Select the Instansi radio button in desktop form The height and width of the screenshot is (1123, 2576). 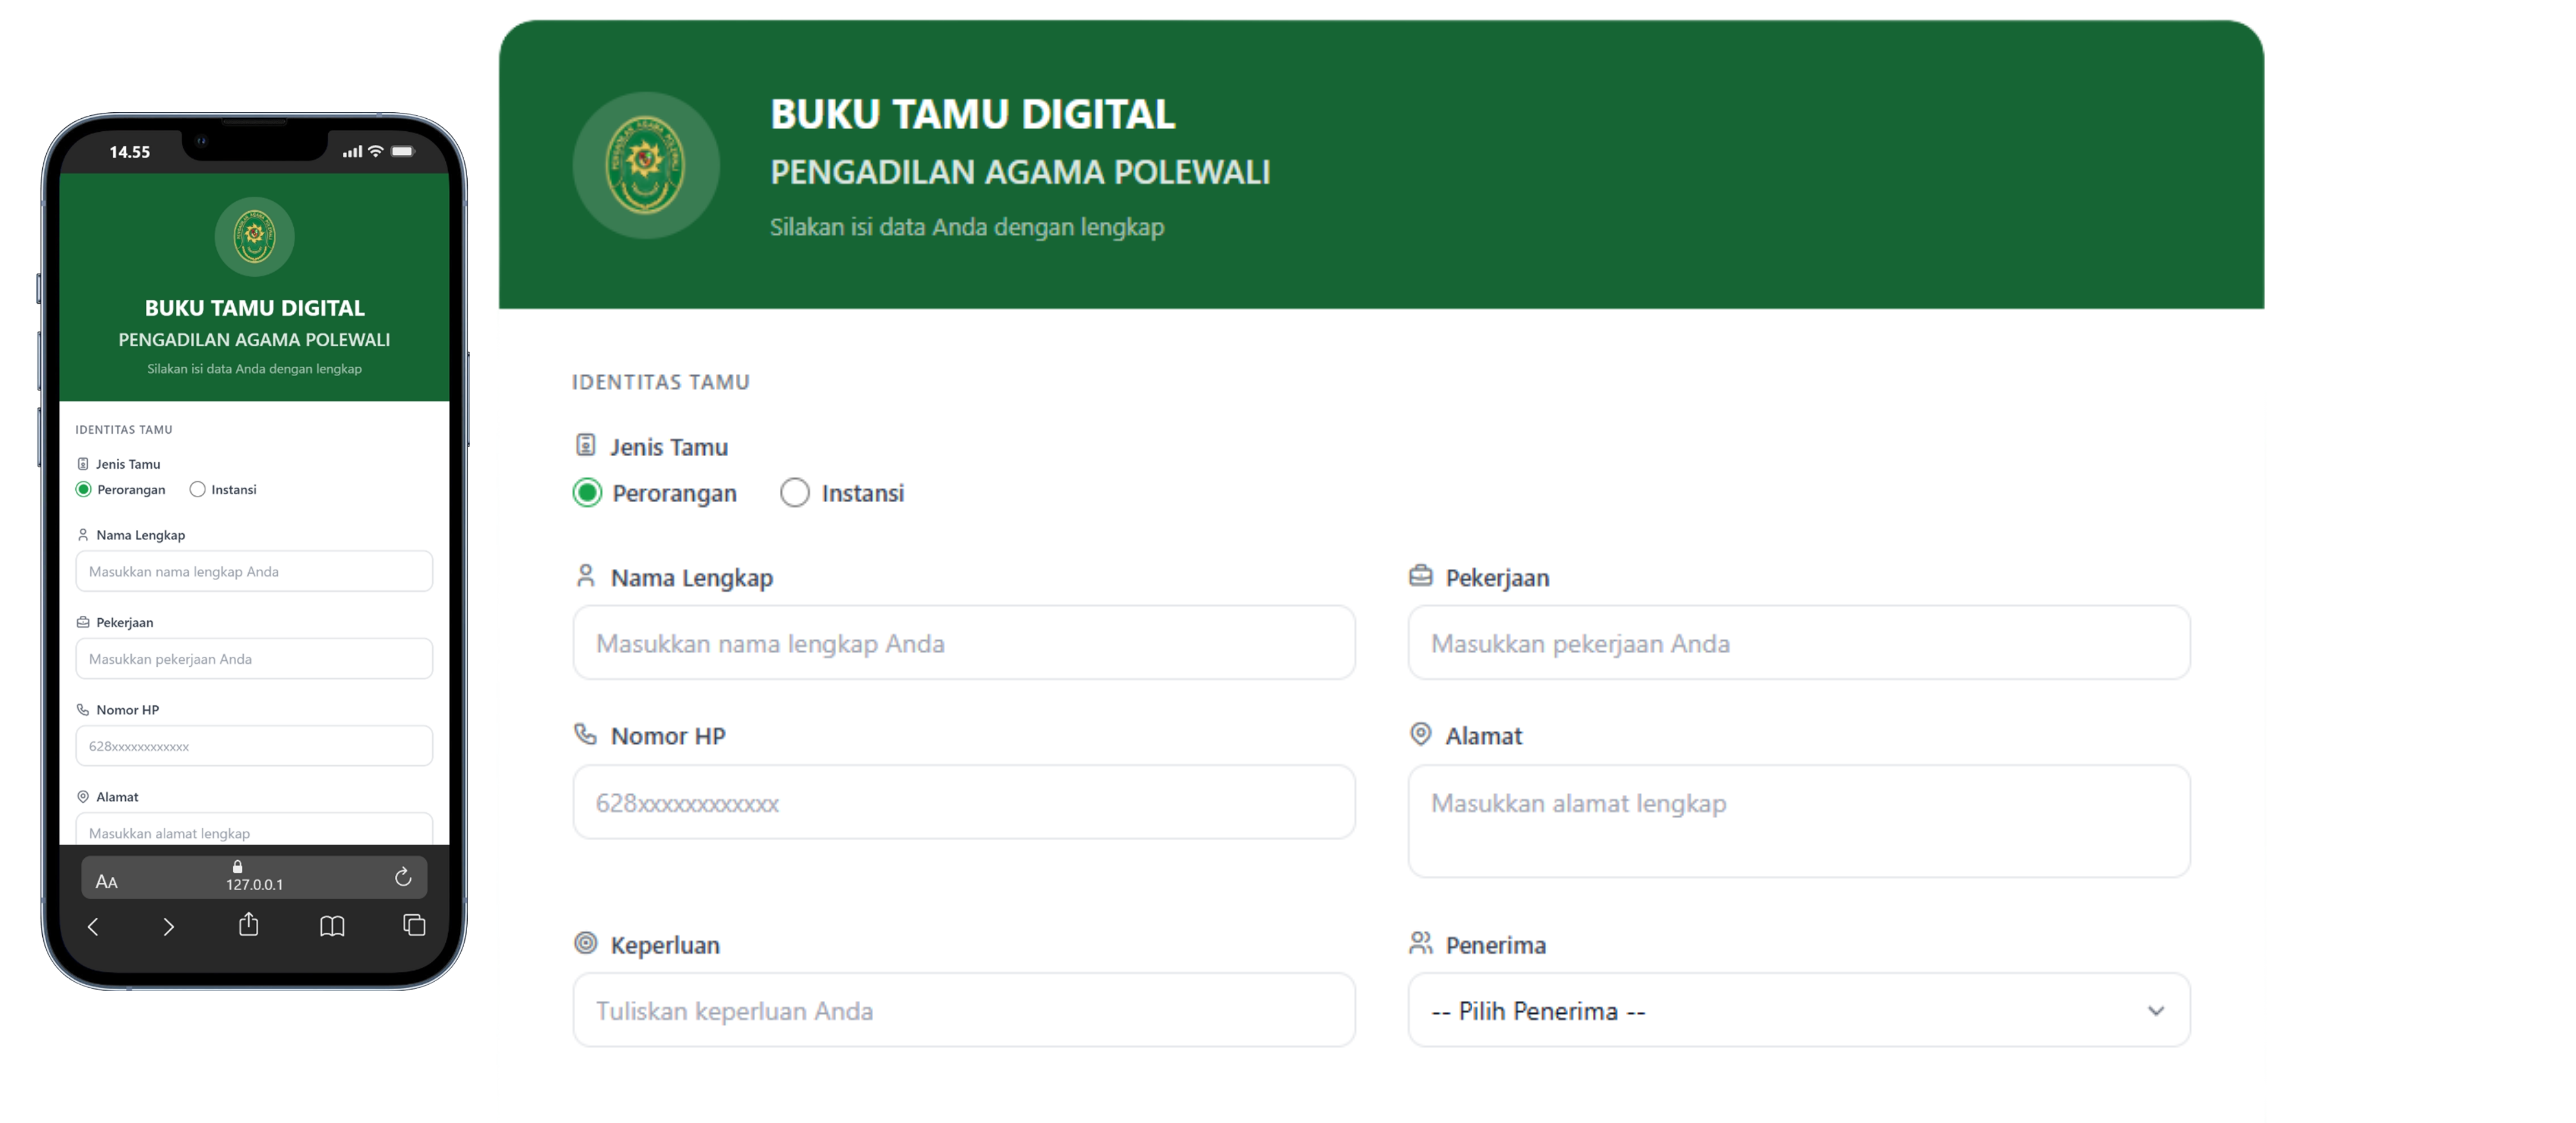click(795, 493)
